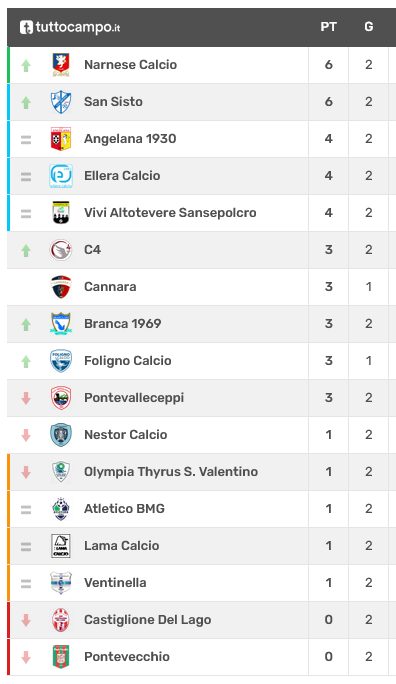396x684 pixels.
Task: Click Pontevecchio green-red crest
Action: click(61, 657)
